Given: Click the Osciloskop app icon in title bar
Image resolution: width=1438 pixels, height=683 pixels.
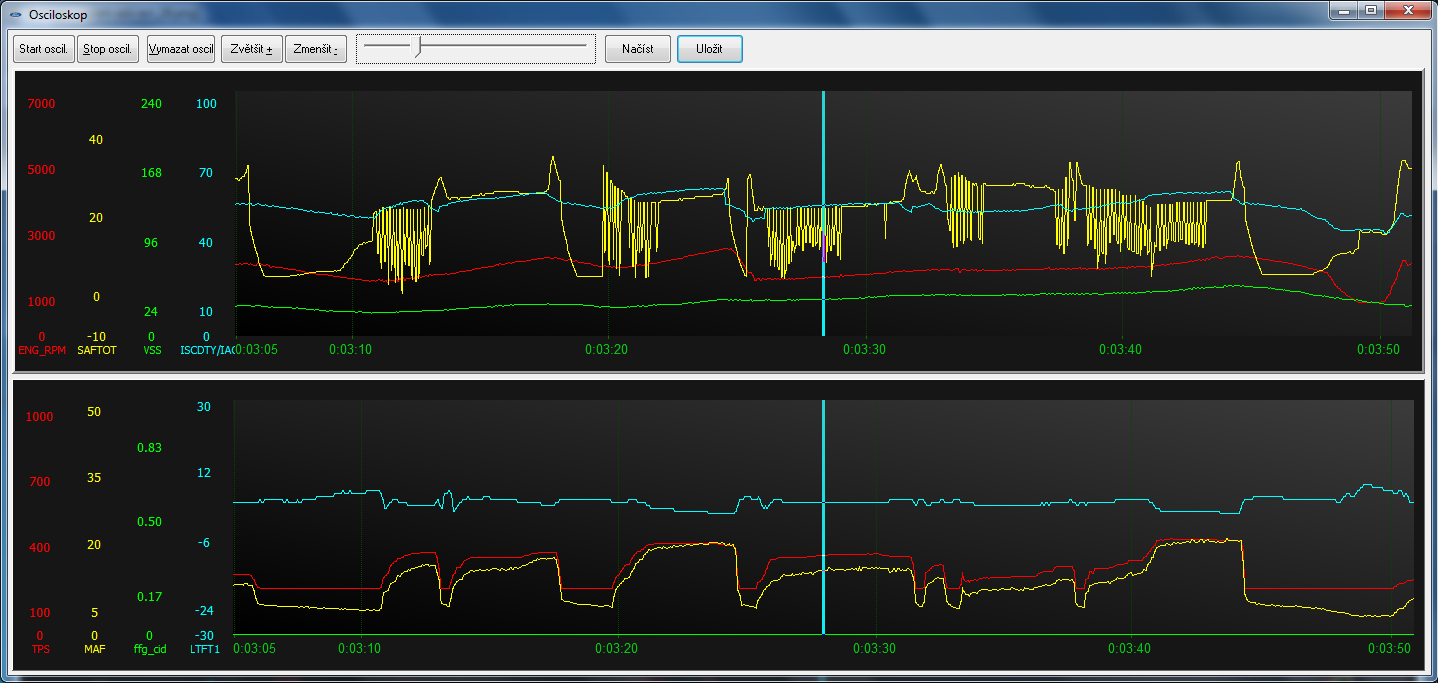Looking at the screenshot, I should 15,14.
